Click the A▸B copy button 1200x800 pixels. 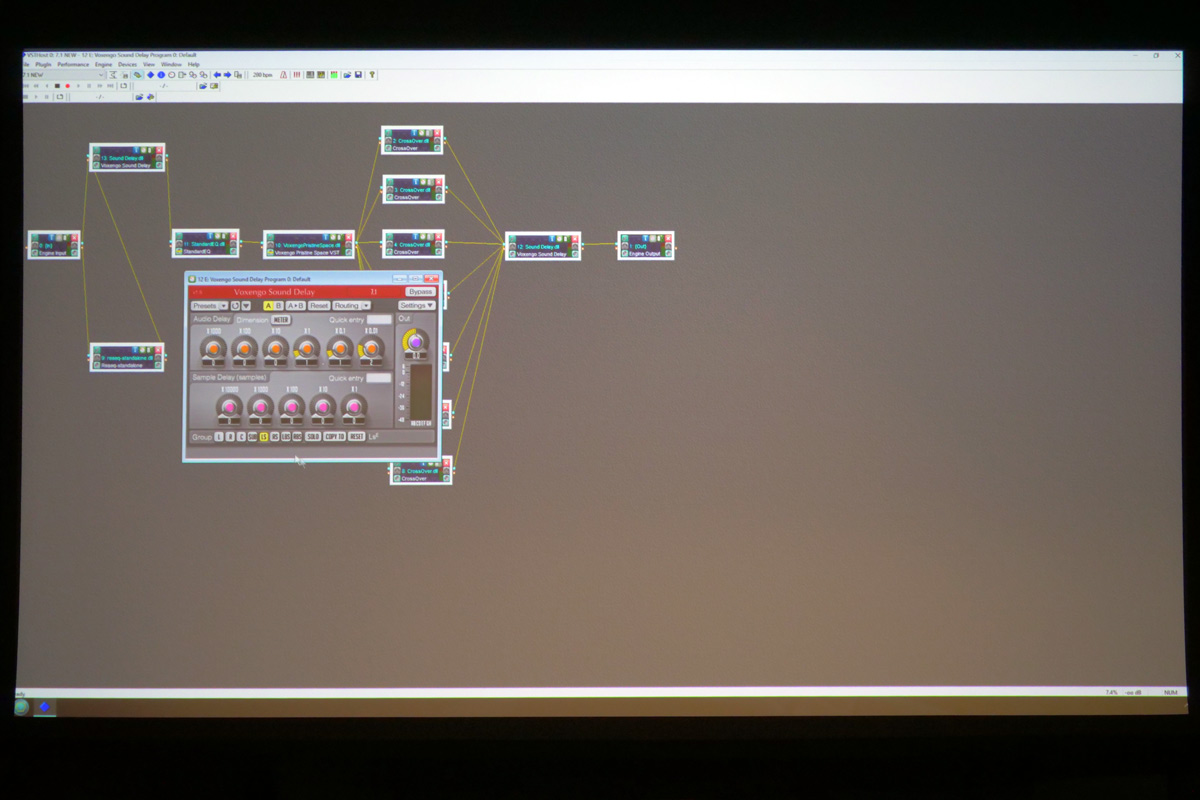296,306
